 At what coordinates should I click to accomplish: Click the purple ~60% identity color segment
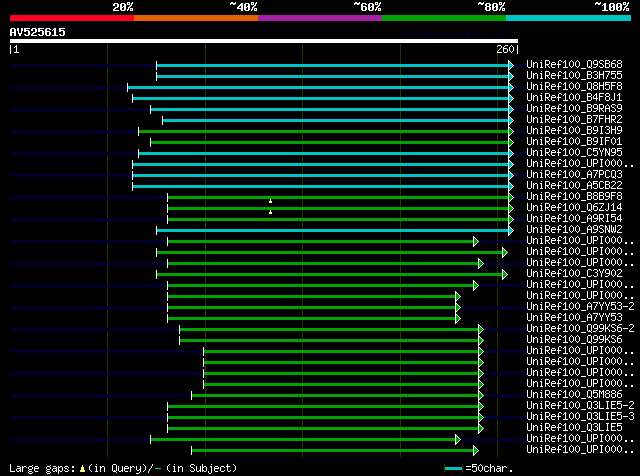tap(320, 18)
